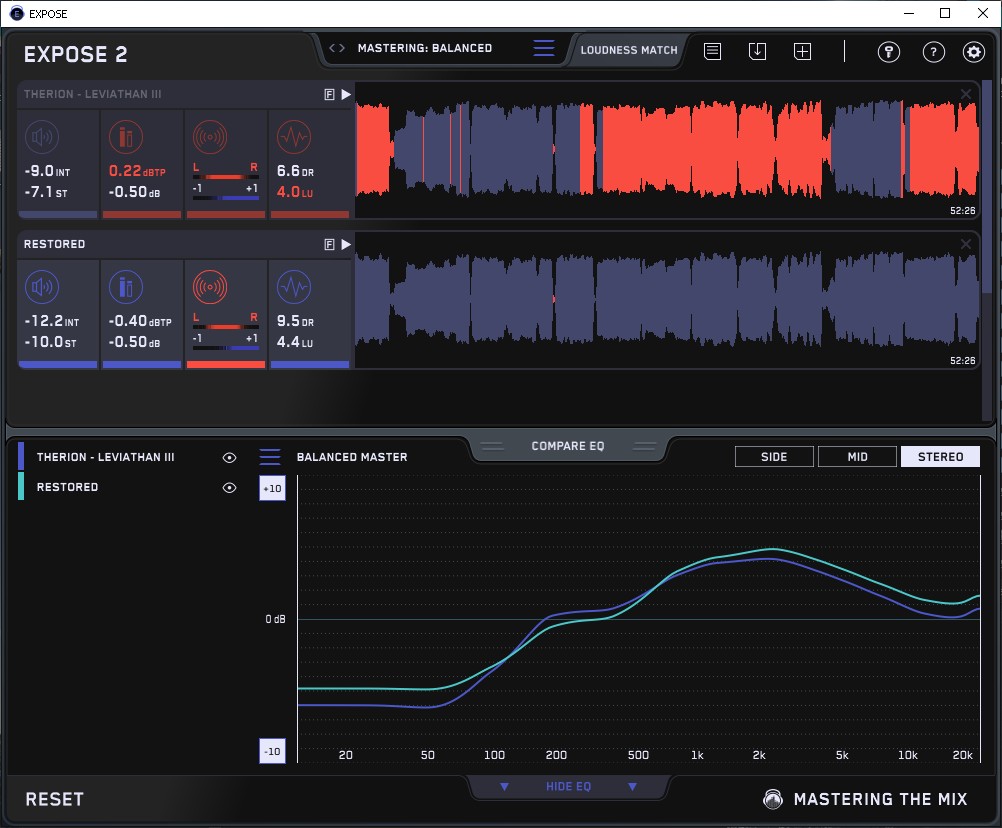
Task: Open Balanced Master reference curve menu
Action: coord(270,457)
